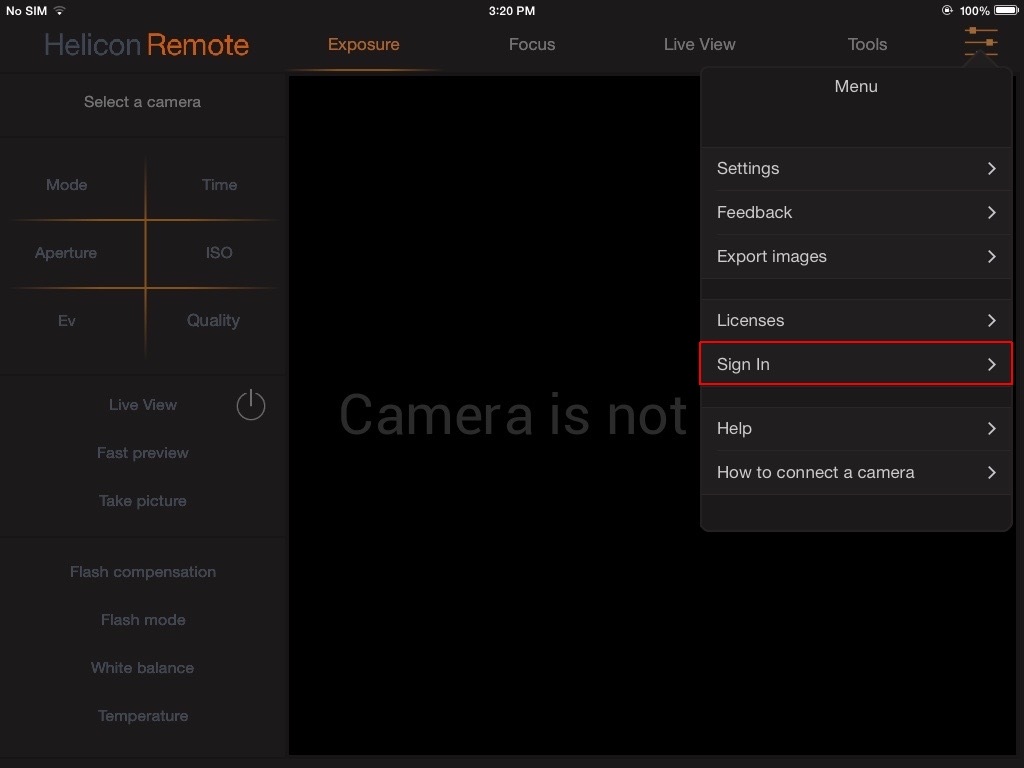The width and height of the screenshot is (1024, 768).
Task: Tap the Wi-Fi icon in the status bar
Action: coord(57,11)
